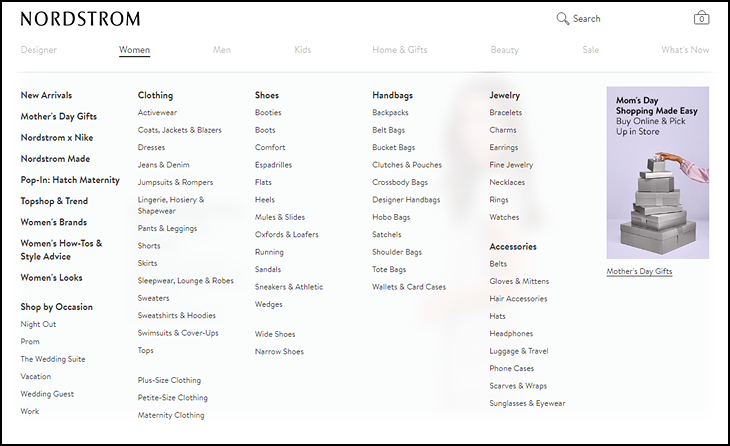Open Wide Shoes
This screenshot has width=730, height=446.
coord(275,334)
